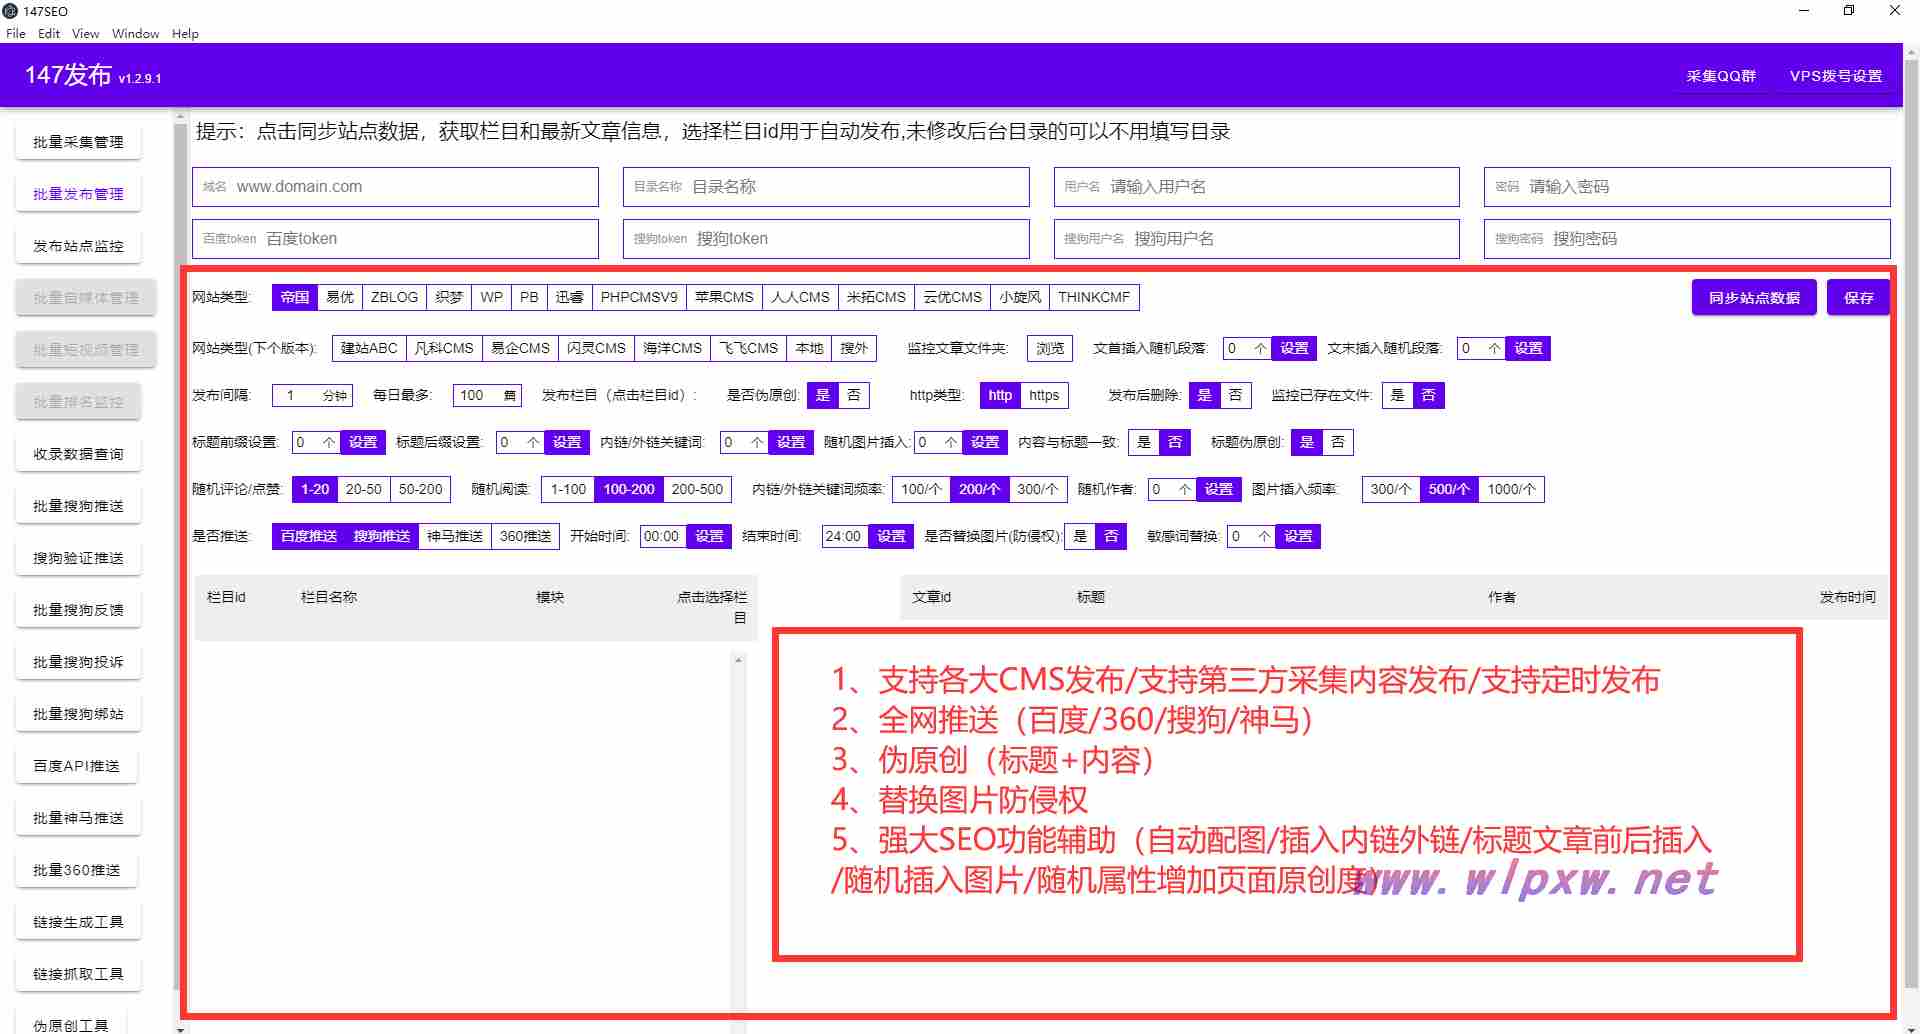Toggle 神马推送 option
This screenshot has width=1920, height=1034.
tap(455, 536)
